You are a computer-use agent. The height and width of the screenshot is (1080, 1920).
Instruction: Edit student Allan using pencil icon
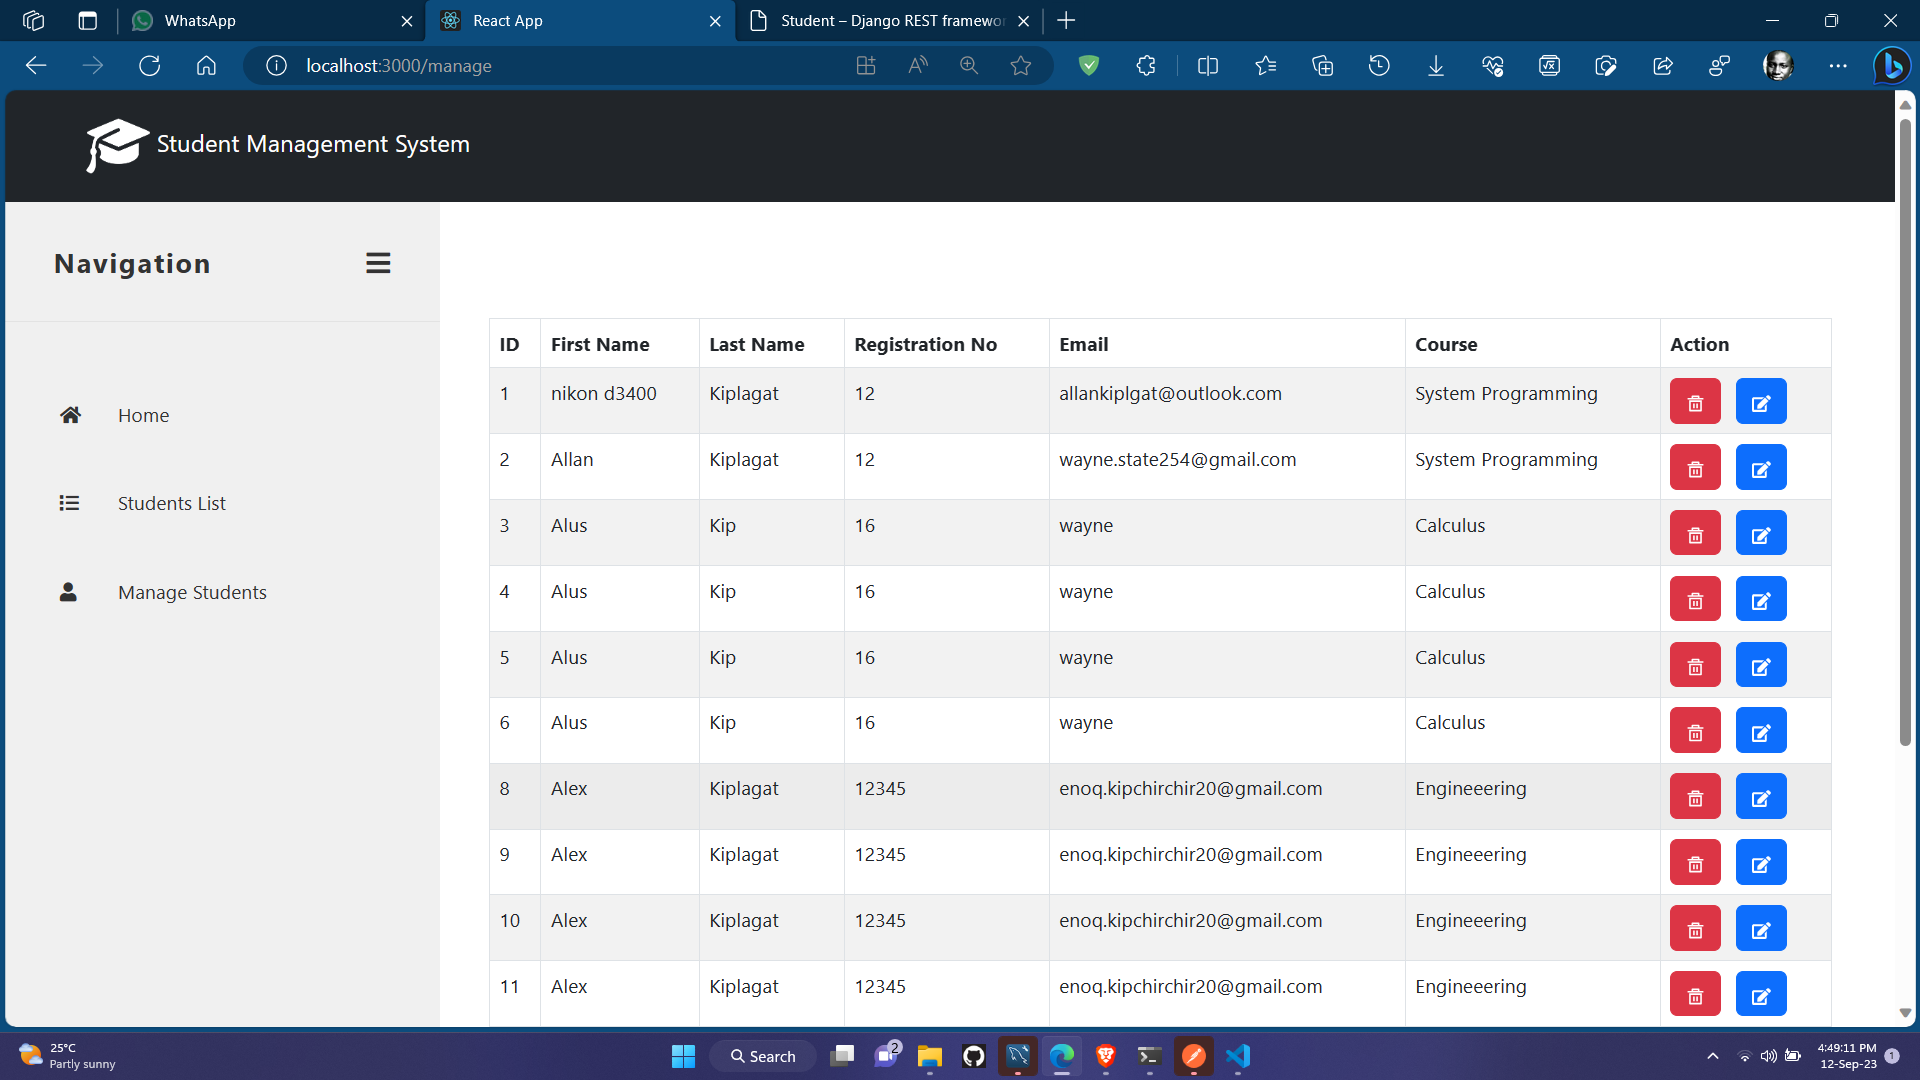click(1760, 467)
